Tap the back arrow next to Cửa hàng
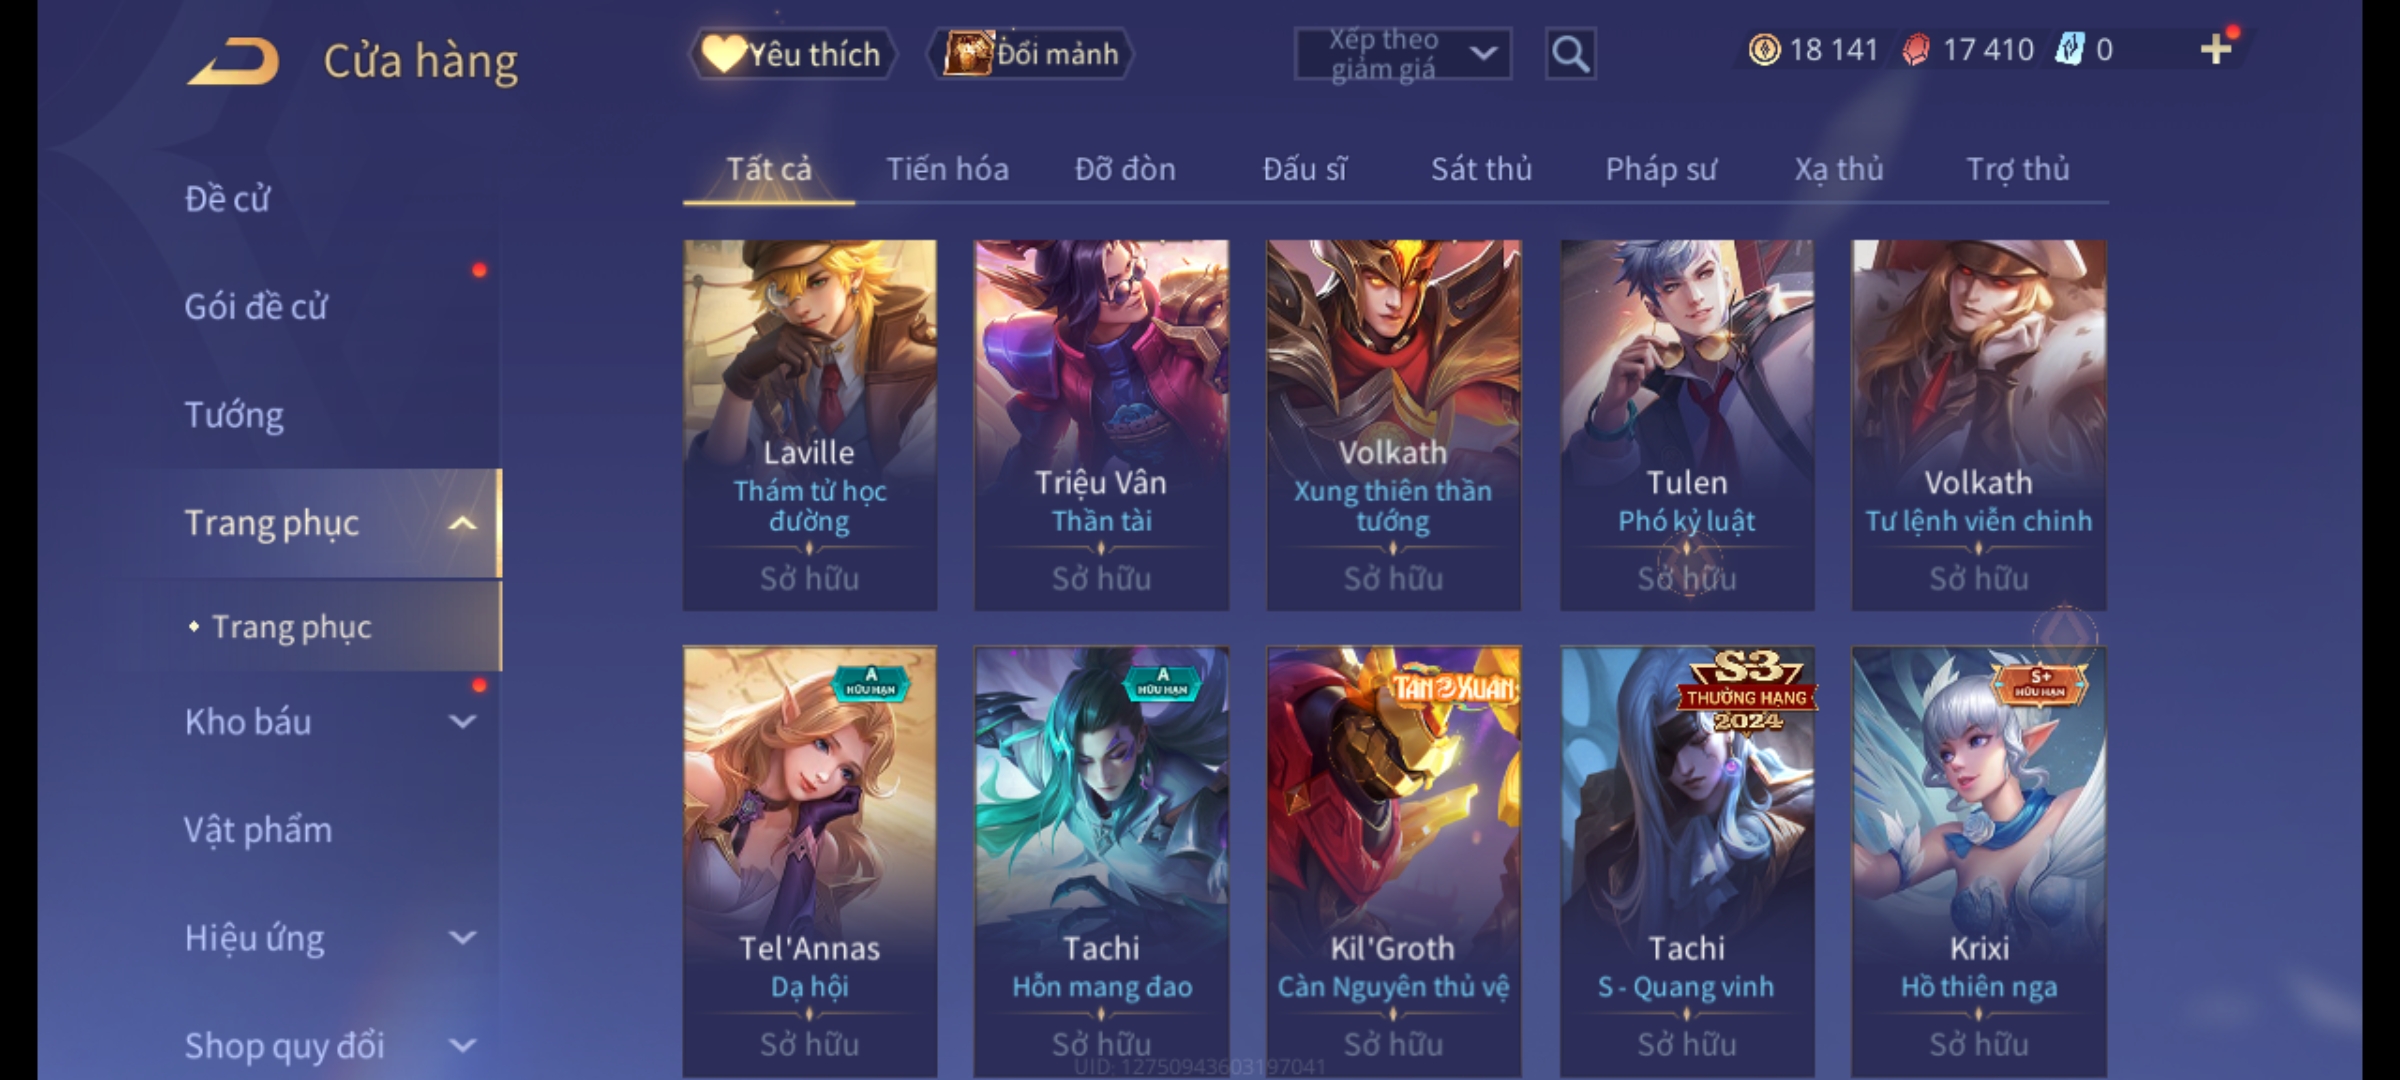Viewport: 2400px width, 1080px height. click(x=233, y=61)
